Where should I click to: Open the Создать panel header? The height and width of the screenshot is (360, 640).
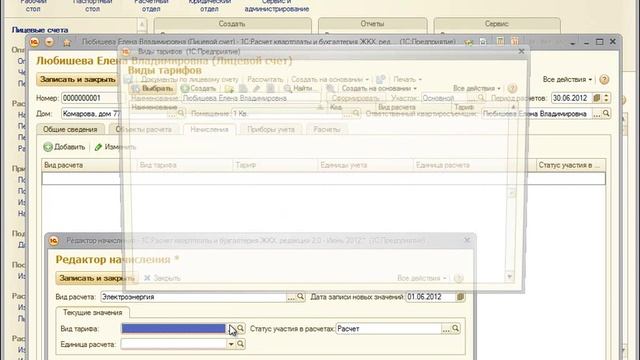tap(232, 24)
